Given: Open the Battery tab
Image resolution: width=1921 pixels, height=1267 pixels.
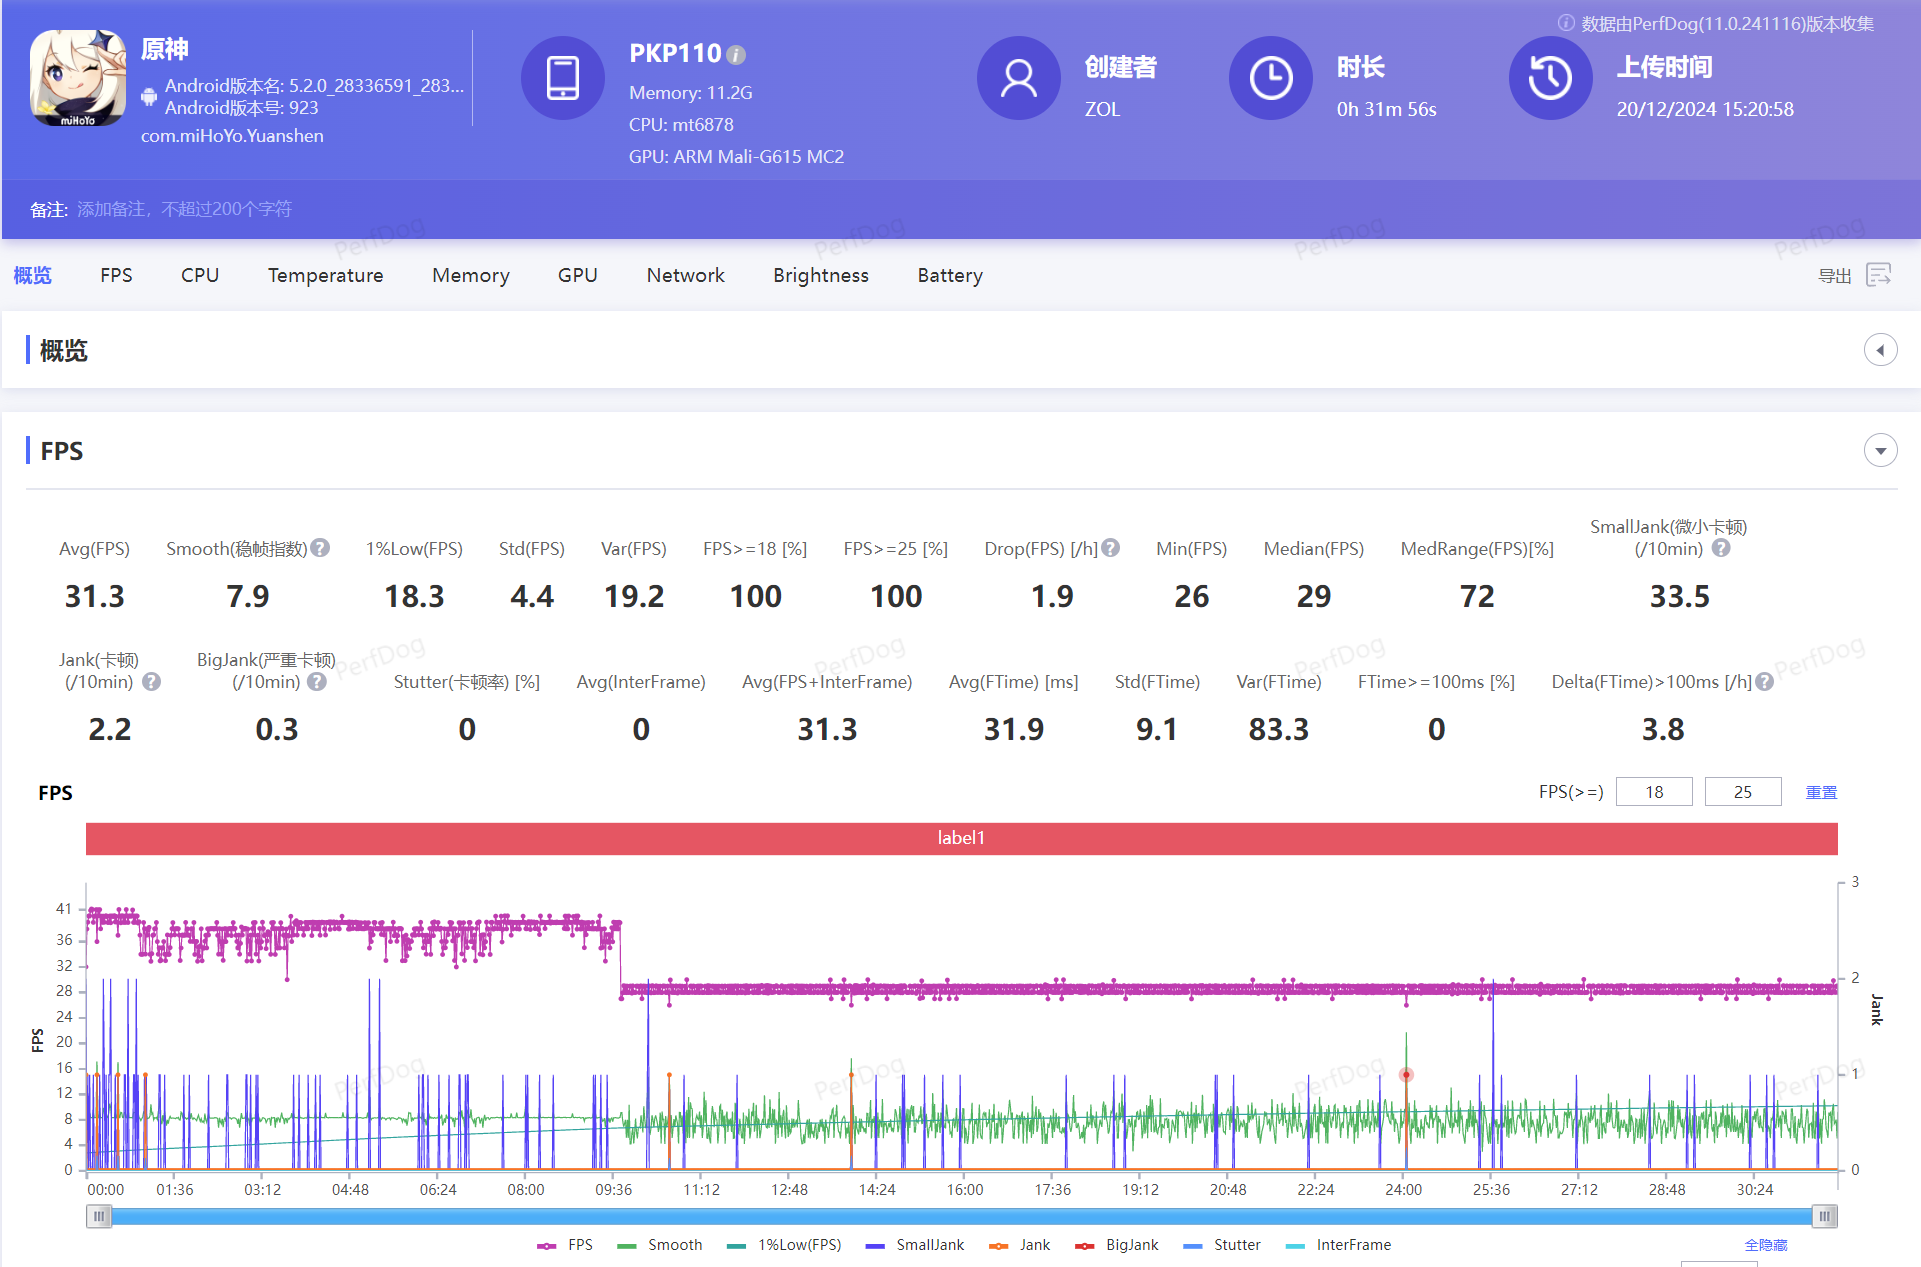Looking at the screenshot, I should [949, 275].
